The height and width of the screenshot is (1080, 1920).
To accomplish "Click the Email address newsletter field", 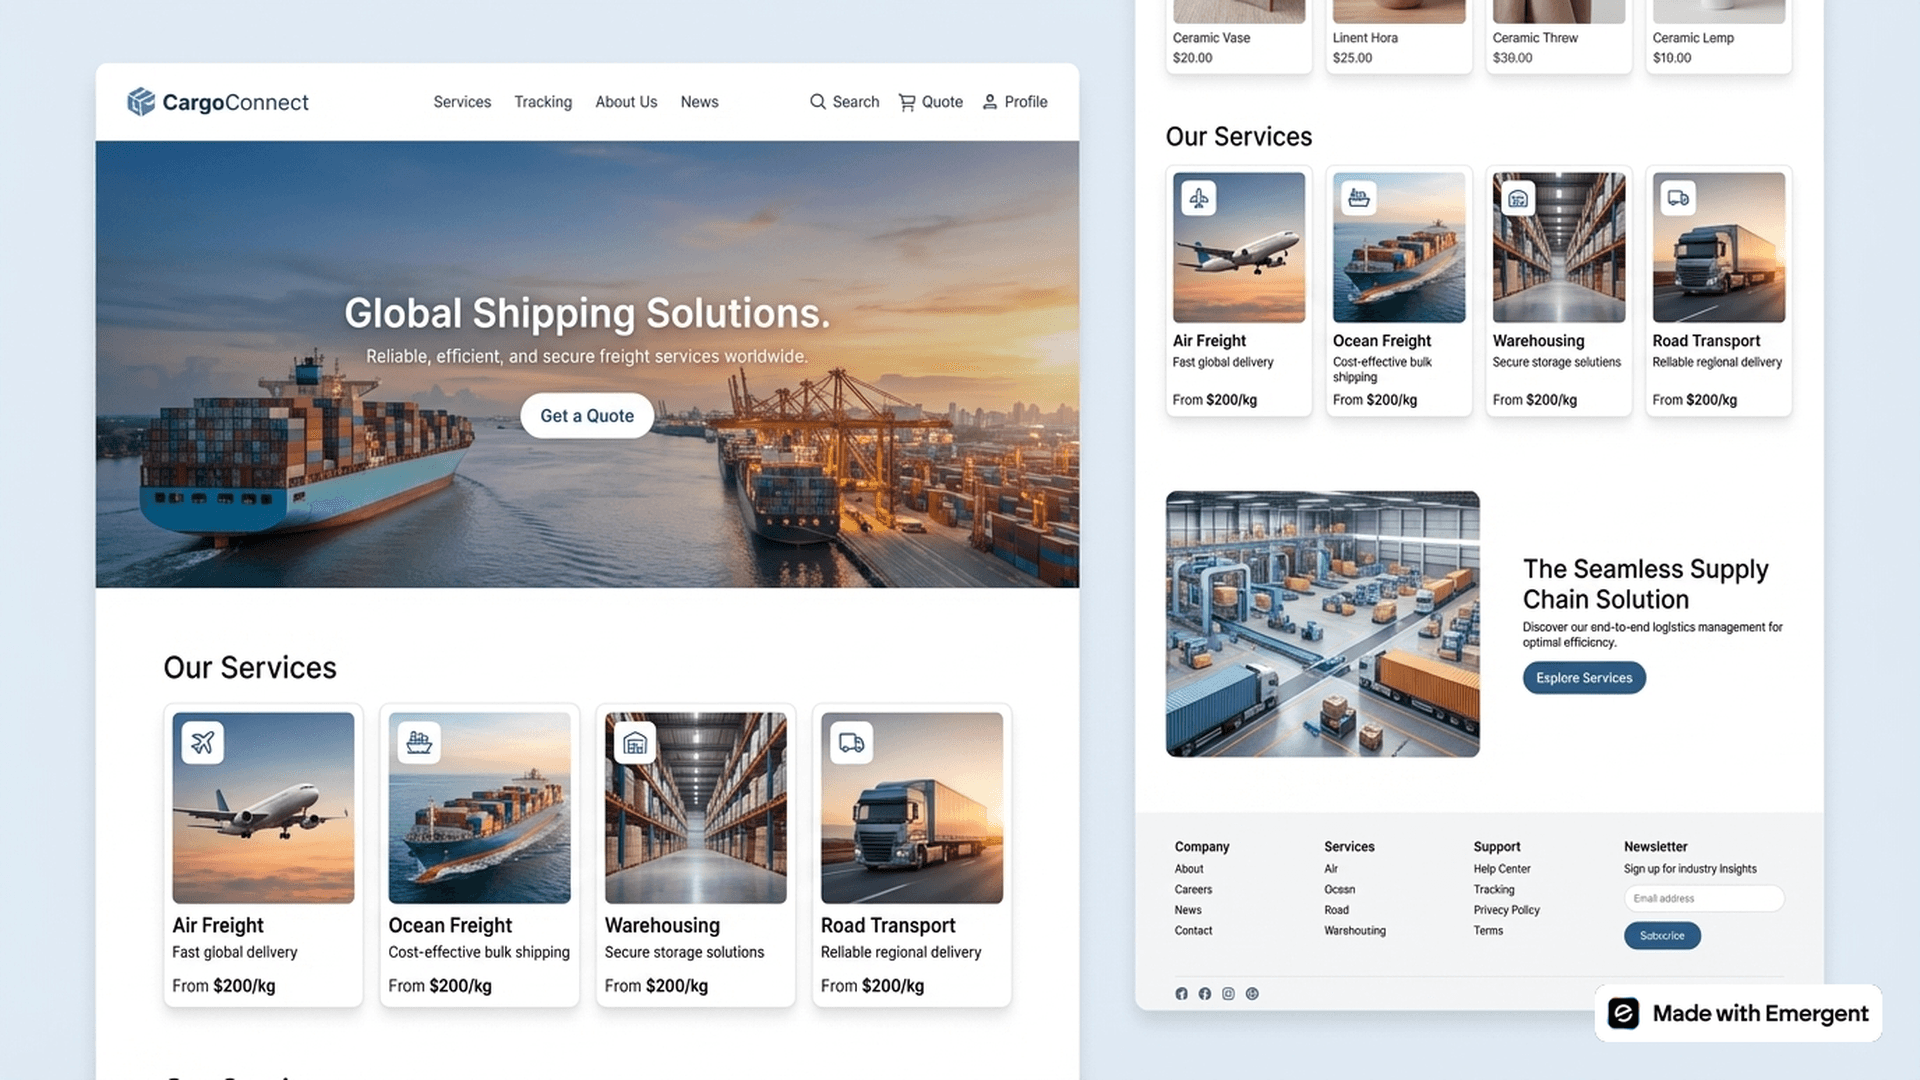I will [1703, 898].
